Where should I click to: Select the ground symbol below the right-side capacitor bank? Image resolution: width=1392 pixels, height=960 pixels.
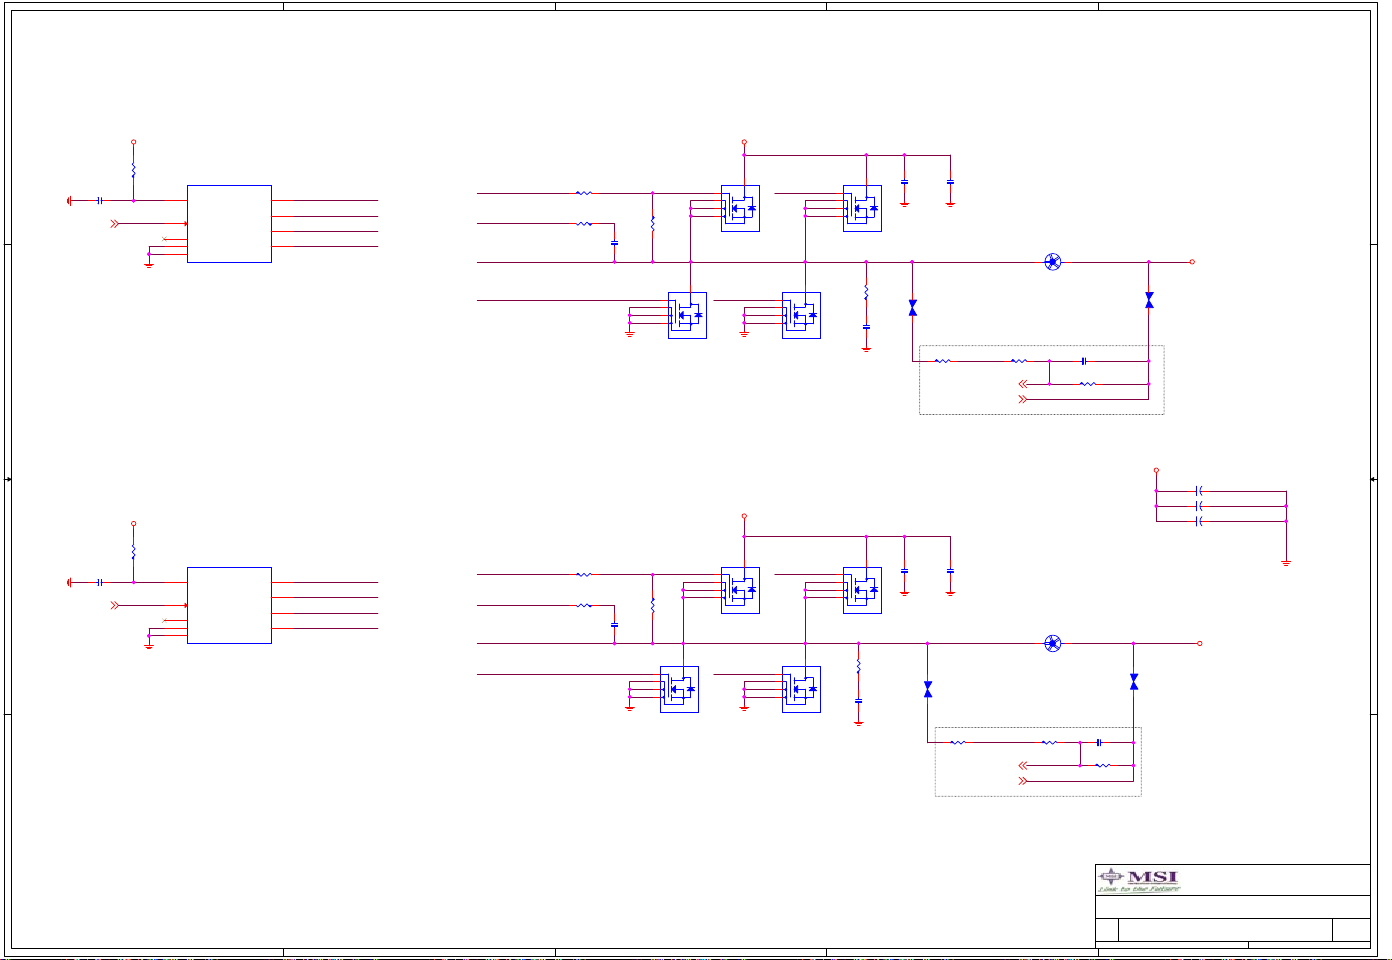click(1286, 563)
